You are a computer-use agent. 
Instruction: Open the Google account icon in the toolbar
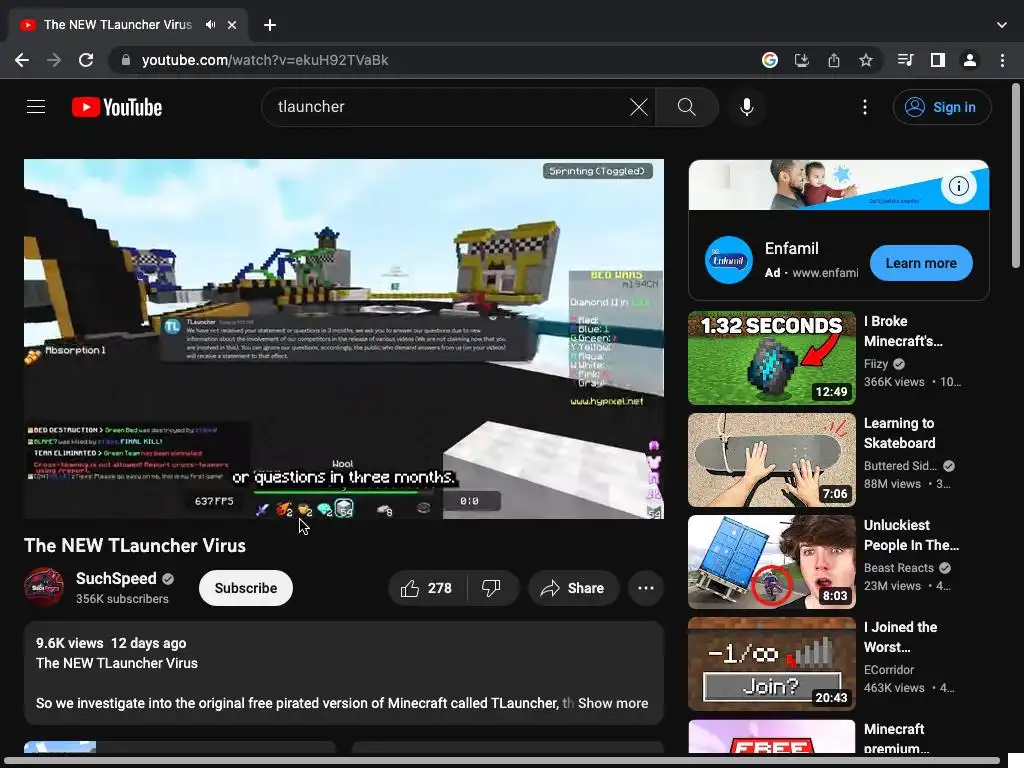click(x=770, y=60)
